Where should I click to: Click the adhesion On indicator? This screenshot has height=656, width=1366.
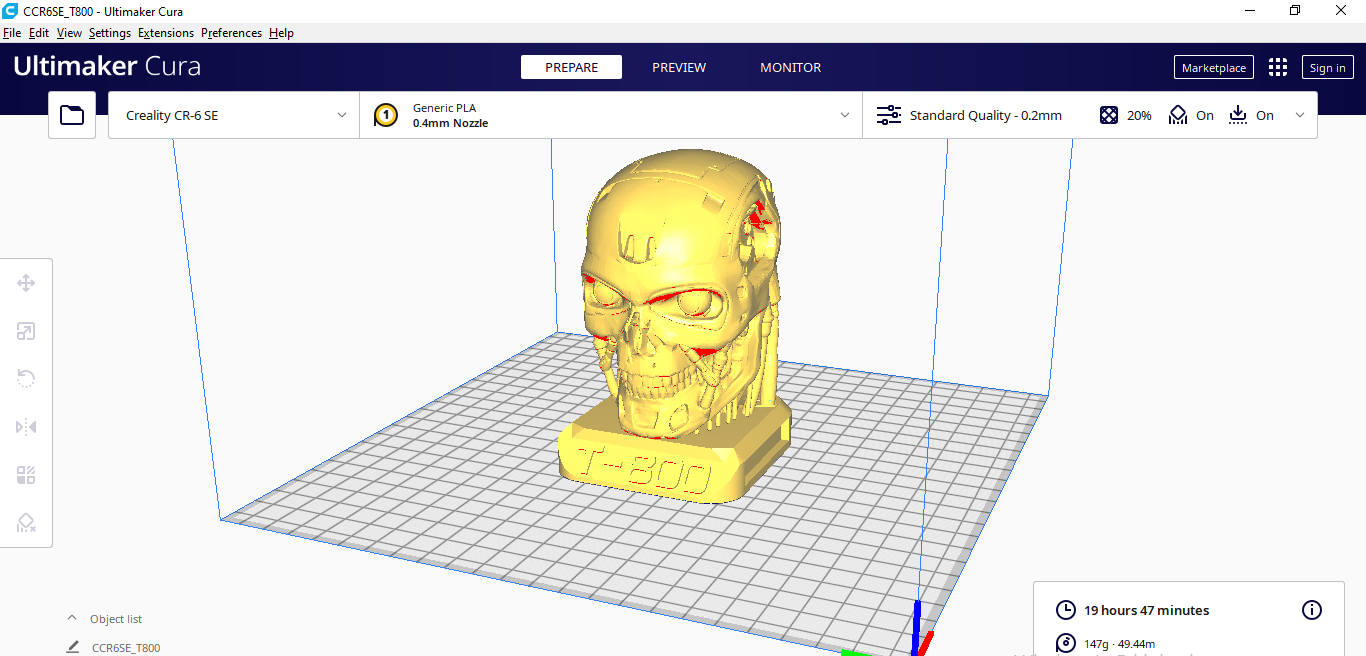1251,115
